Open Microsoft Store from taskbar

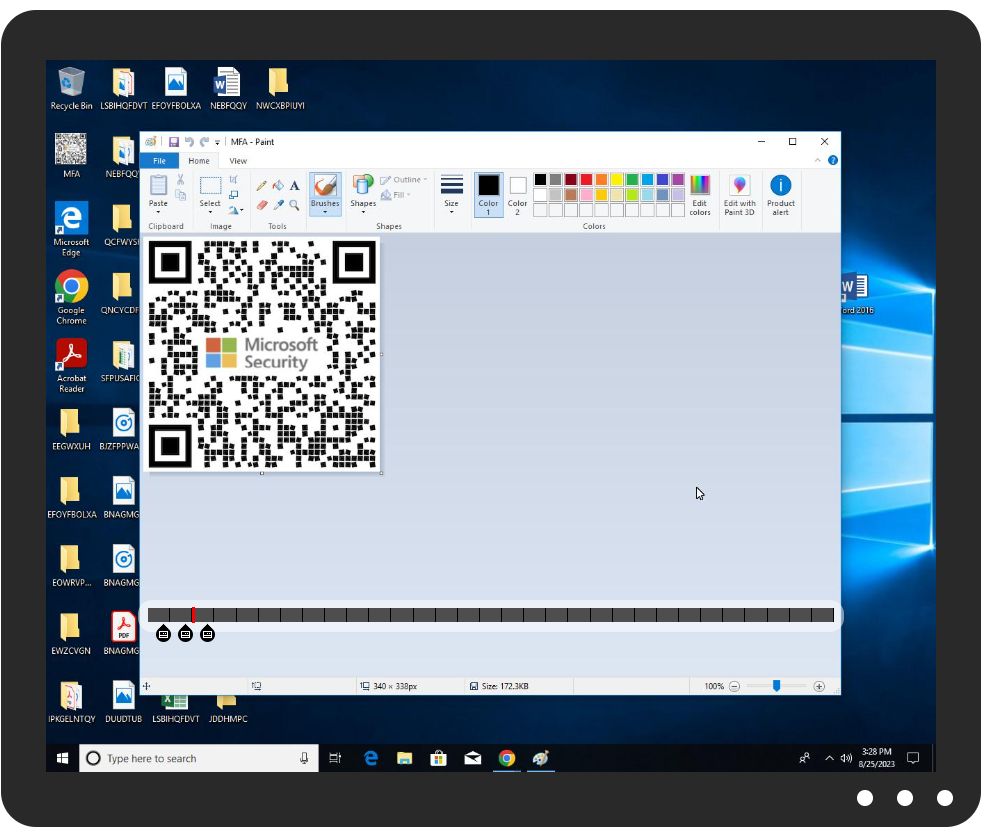(438, 760)
